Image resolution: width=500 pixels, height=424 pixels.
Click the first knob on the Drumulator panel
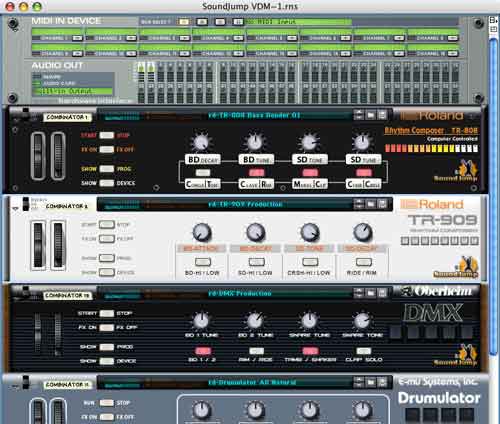click(202, 410)
